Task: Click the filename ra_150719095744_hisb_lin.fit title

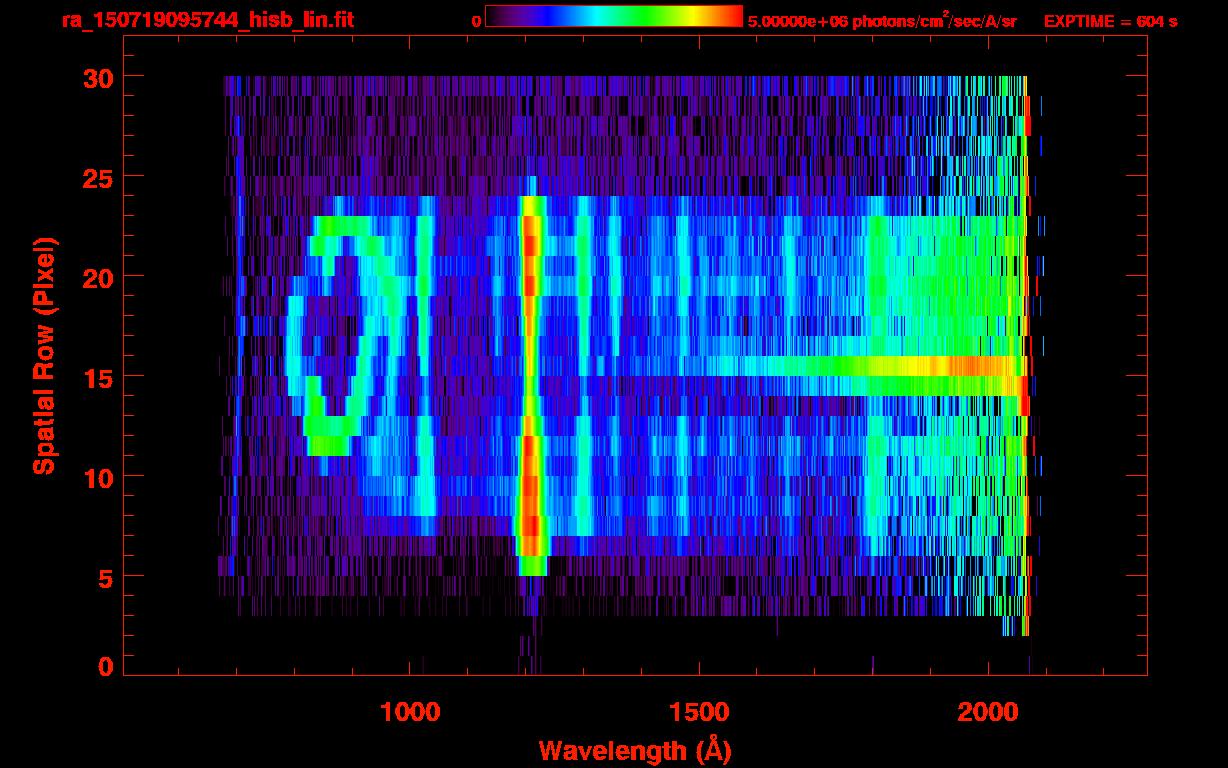Action: coord(207,19)
